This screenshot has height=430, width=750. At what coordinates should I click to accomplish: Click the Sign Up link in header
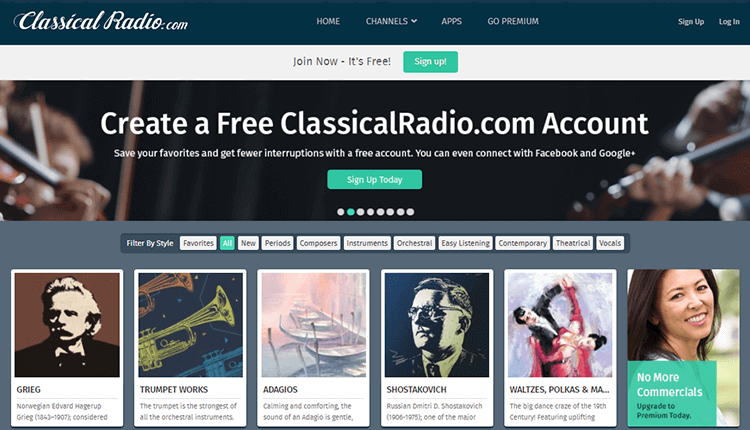691,22
